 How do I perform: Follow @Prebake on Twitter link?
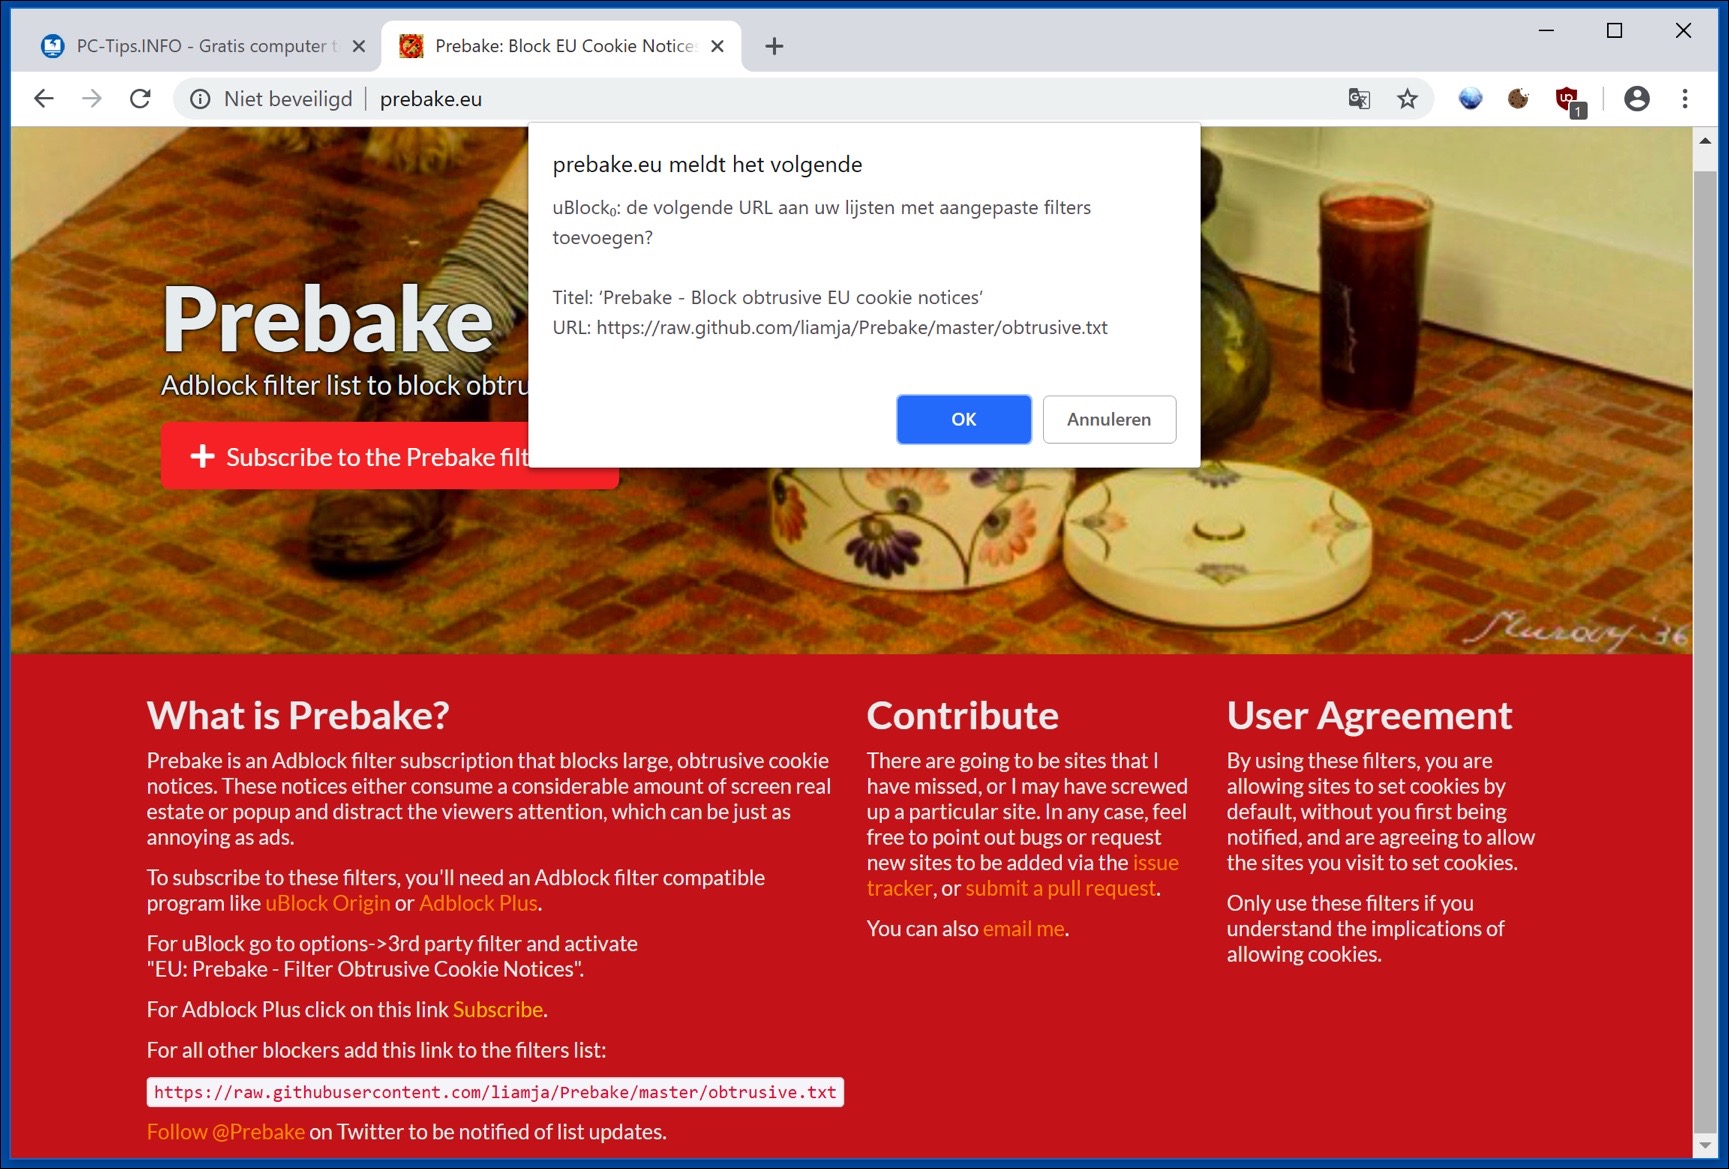[x=226, y=1131]
